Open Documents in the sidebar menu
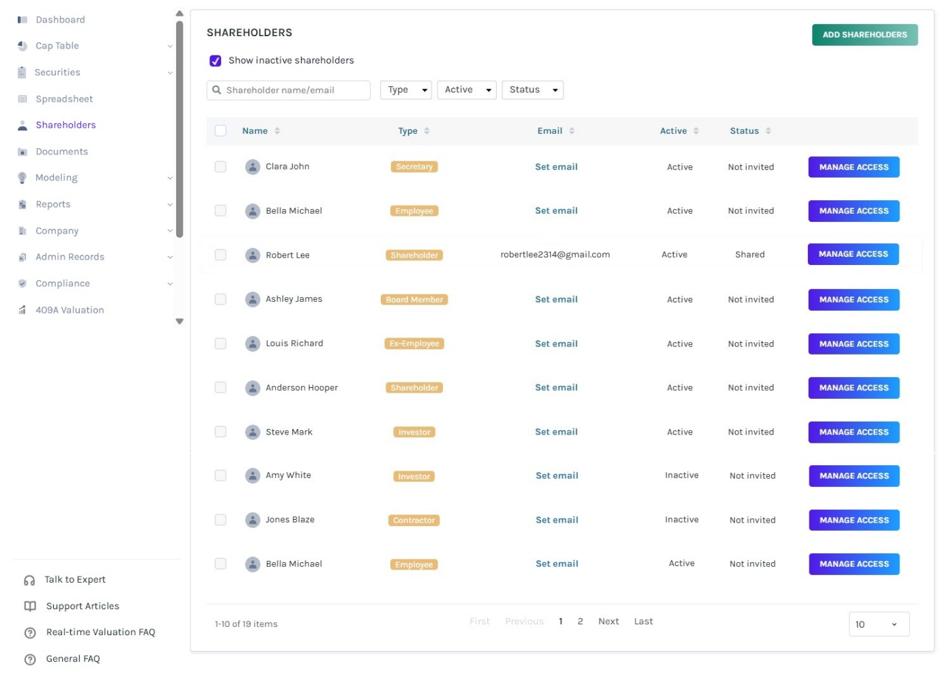The image size is (939, 696). (62, 152)
